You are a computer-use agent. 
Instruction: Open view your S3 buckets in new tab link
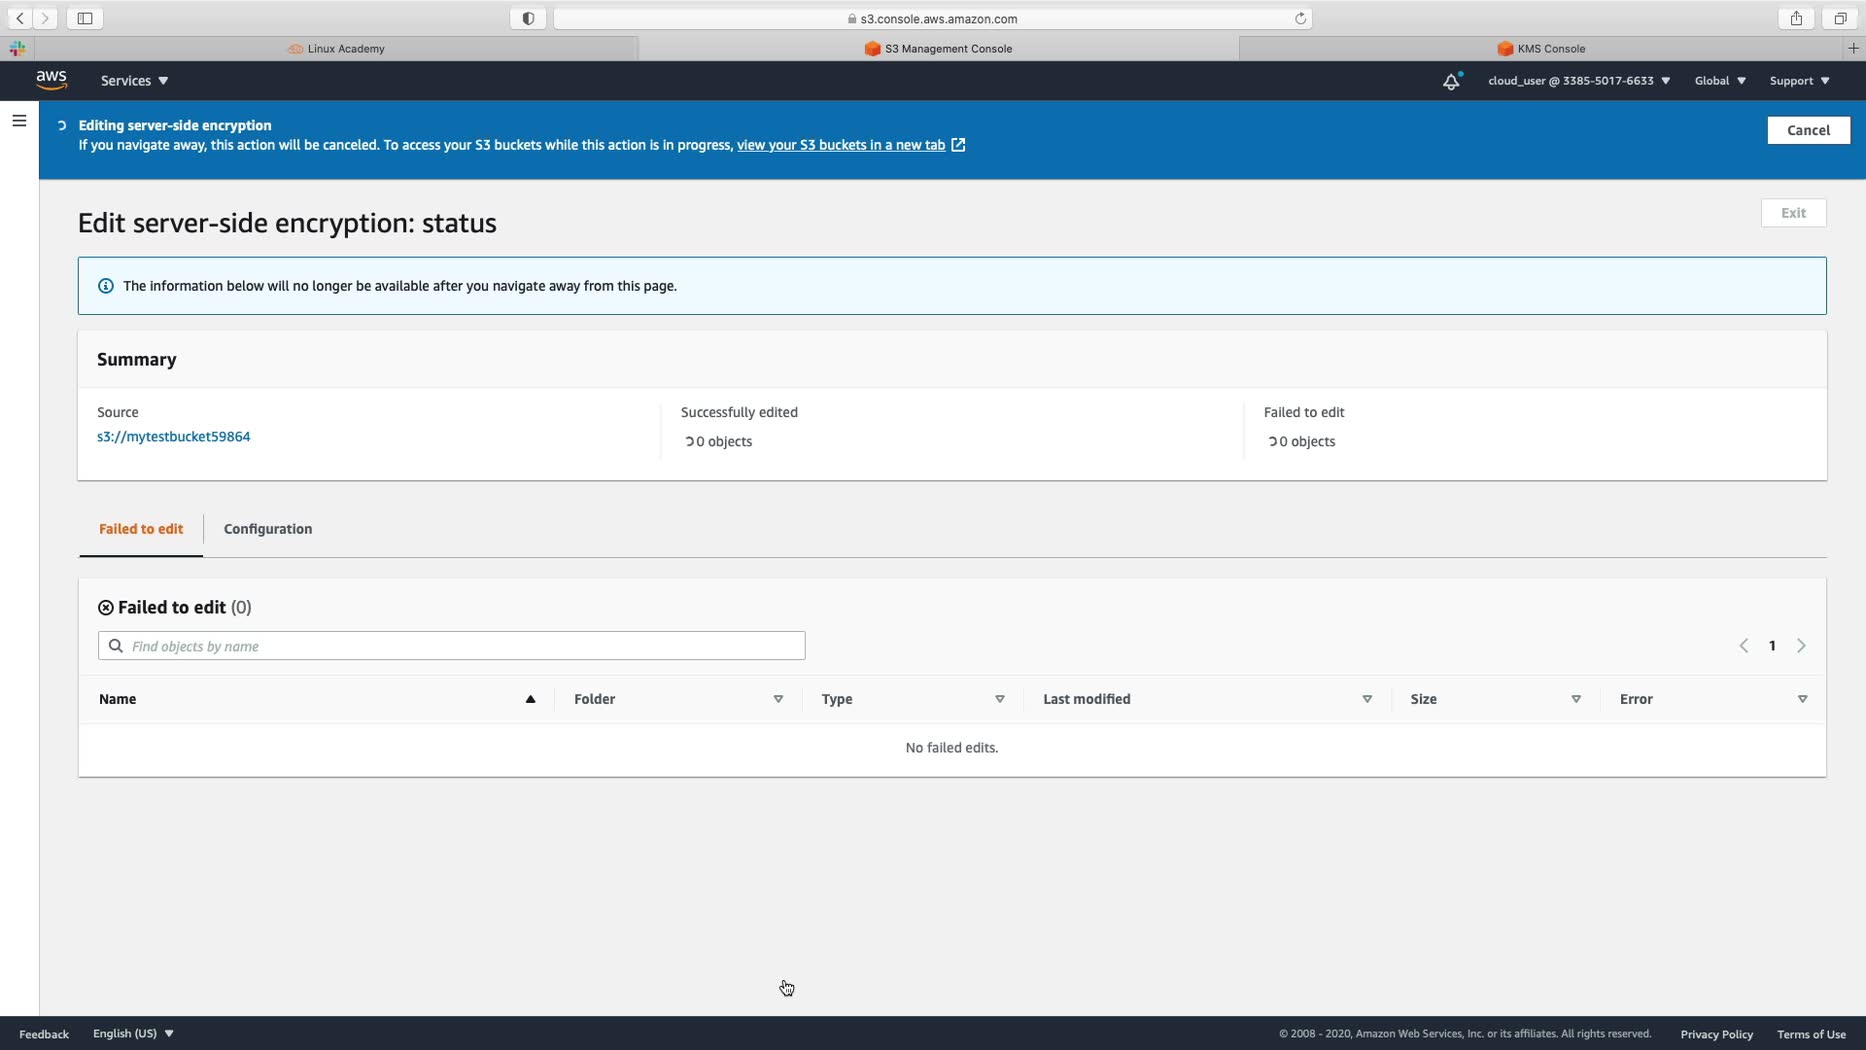(841, 145)
